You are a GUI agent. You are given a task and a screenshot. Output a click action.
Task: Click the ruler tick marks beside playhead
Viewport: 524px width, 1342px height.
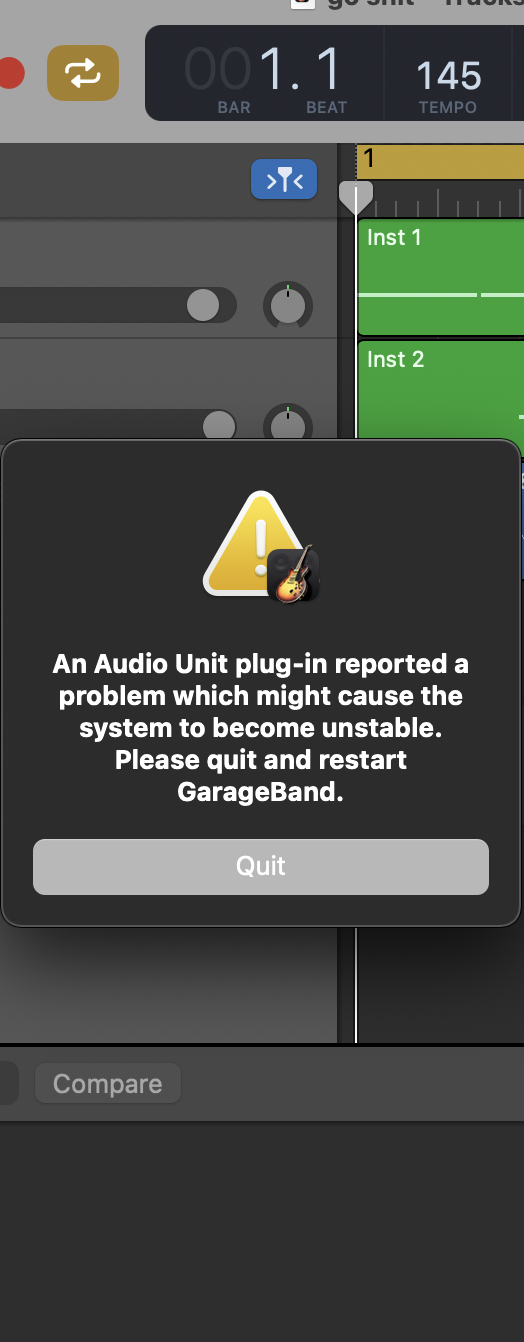point(448,205)
